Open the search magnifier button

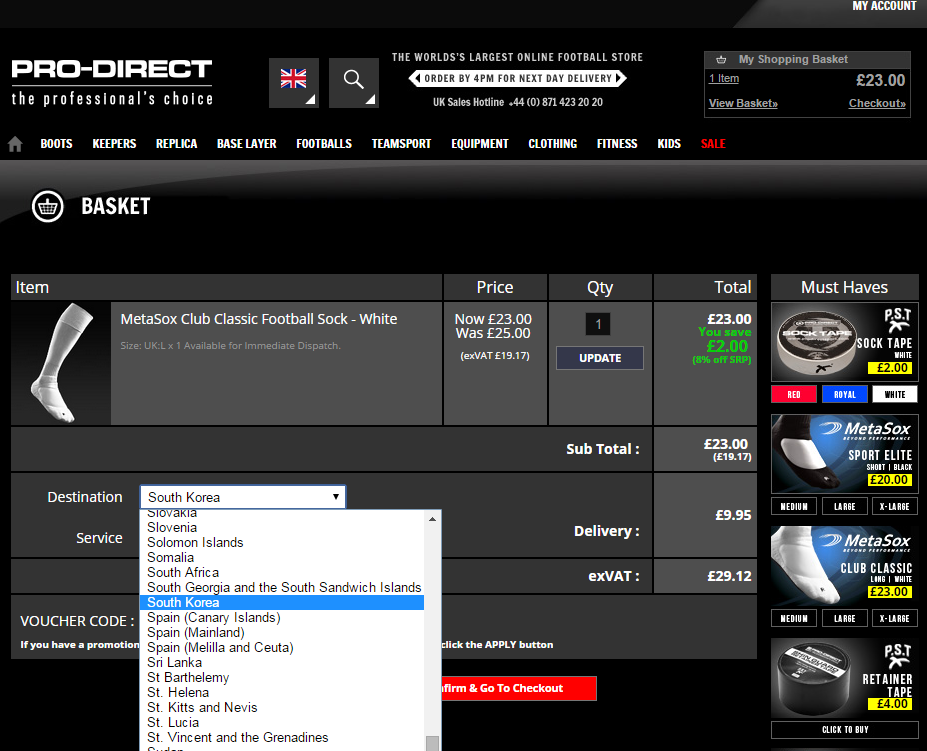(354, 83)
